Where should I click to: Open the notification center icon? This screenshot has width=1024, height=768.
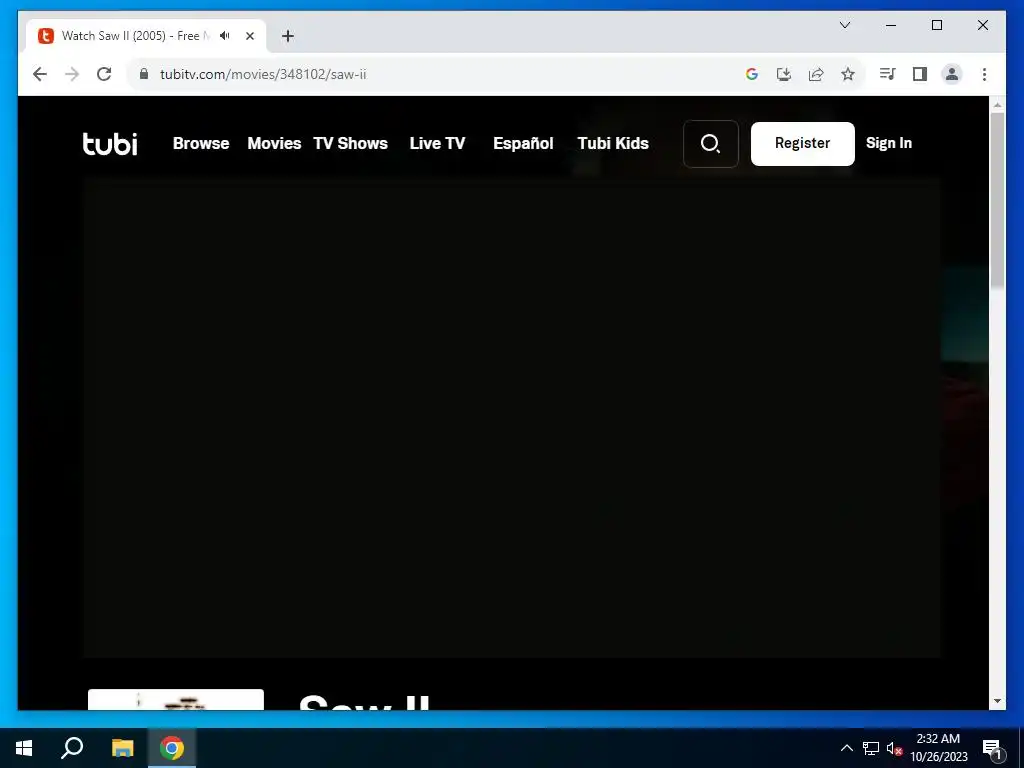coord(992,749)
